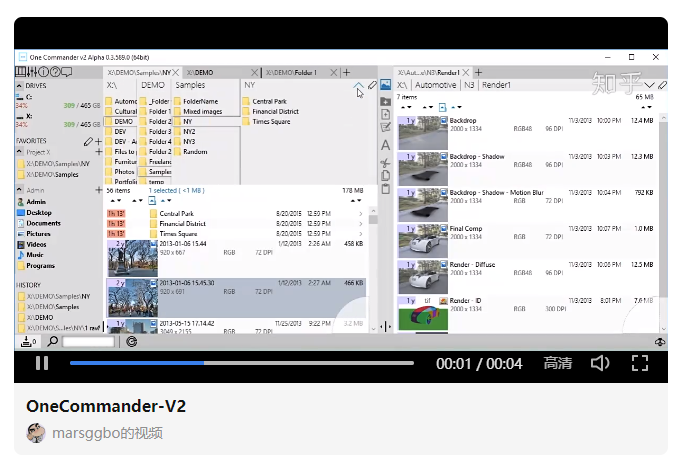675x466 pixels.
Task: Collapse the DRIVES section
Action: click(x=19, y=86)
